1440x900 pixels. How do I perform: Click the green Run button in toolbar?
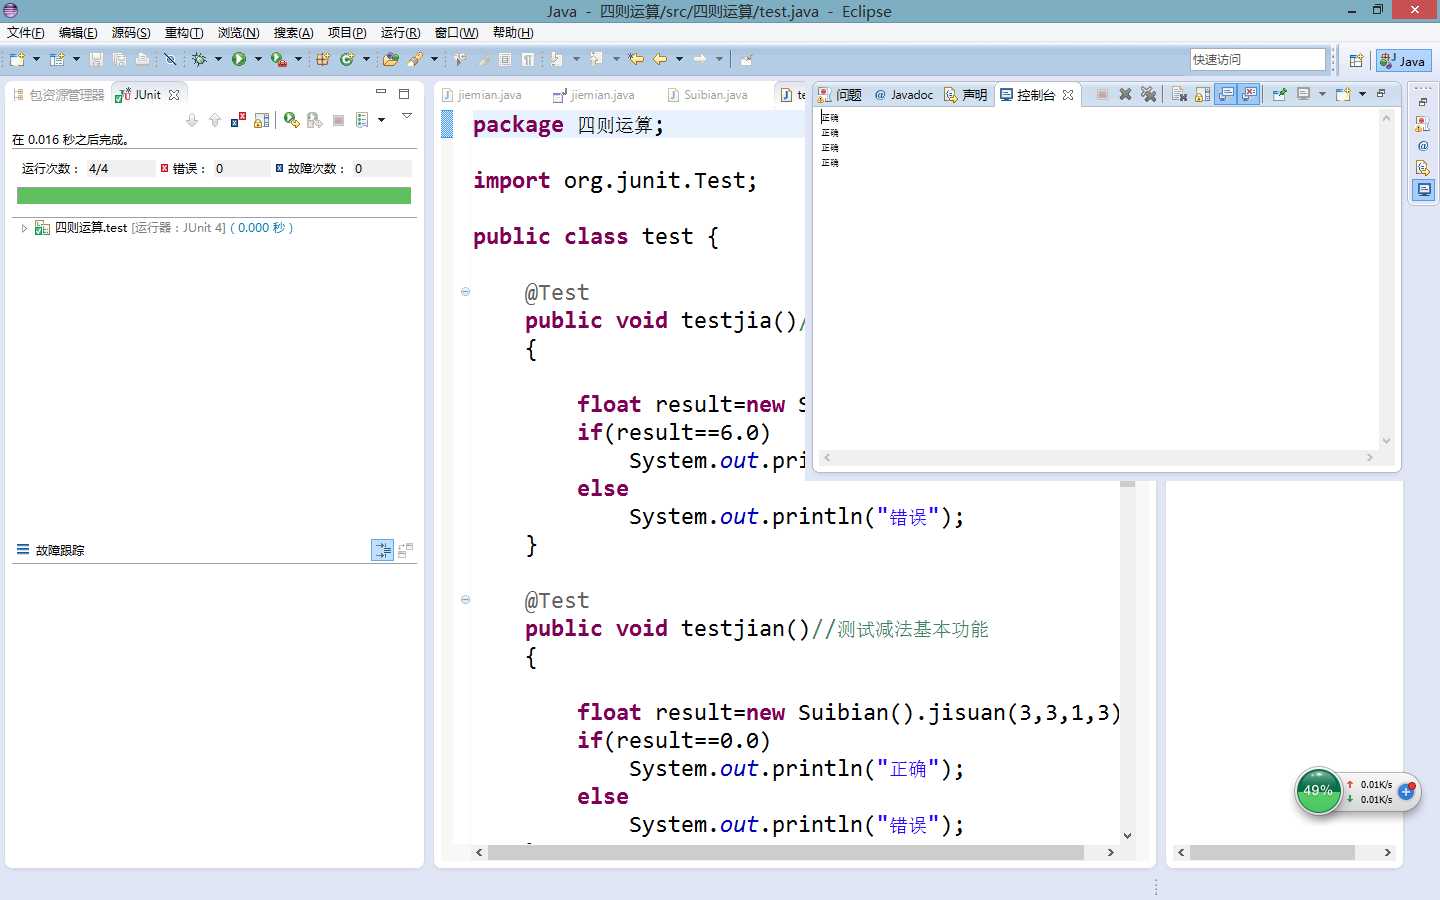pyautogui.click(x=239, y=59)
